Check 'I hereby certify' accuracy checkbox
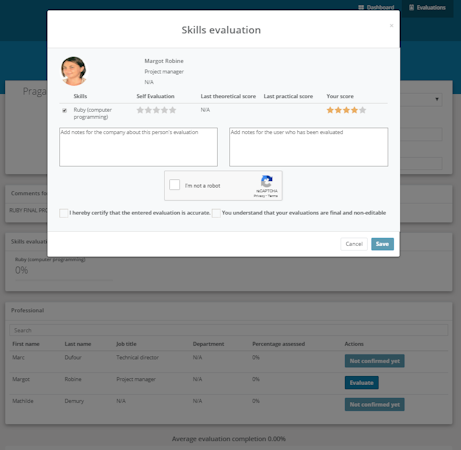 point(64,213)
